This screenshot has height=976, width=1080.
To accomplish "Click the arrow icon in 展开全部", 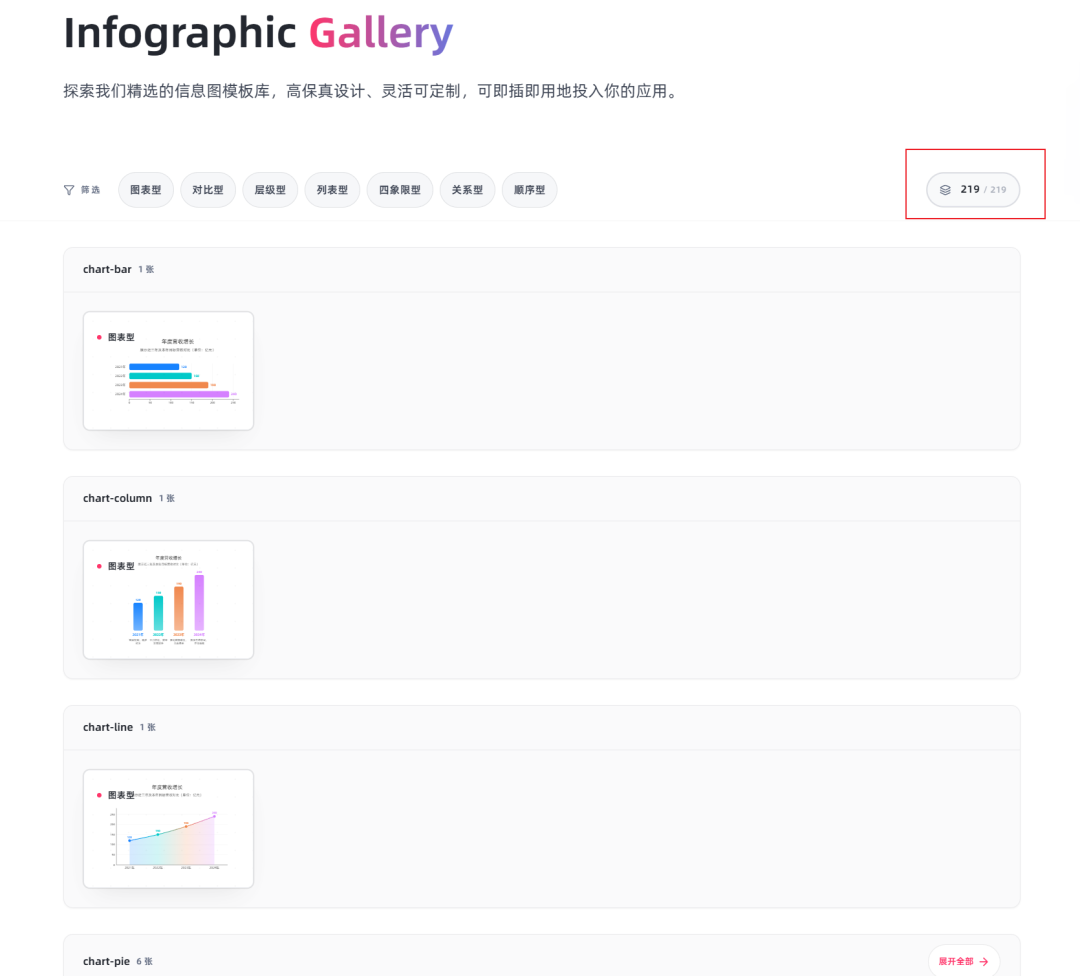I will [984, 962].
